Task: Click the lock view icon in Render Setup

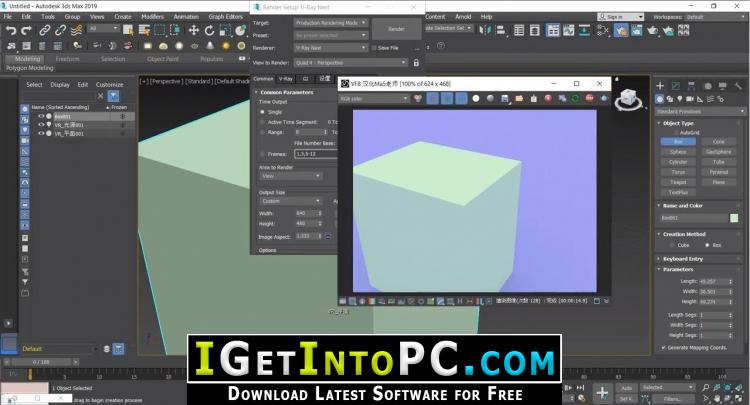Action: point(416,63)
